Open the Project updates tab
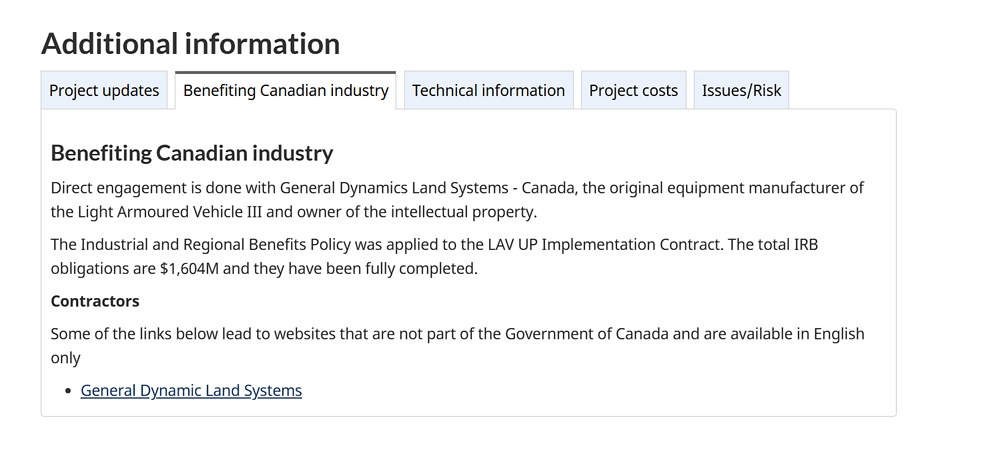1000x464 pixels. pos(104,90)
